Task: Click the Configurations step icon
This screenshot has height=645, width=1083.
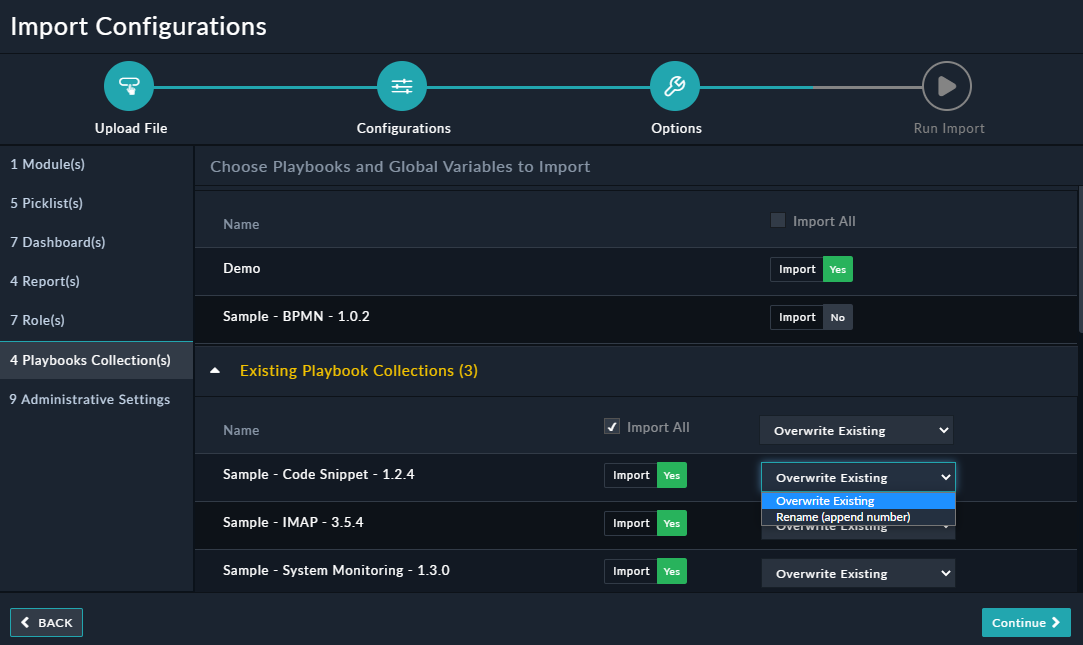Action: tap(402, 86)
